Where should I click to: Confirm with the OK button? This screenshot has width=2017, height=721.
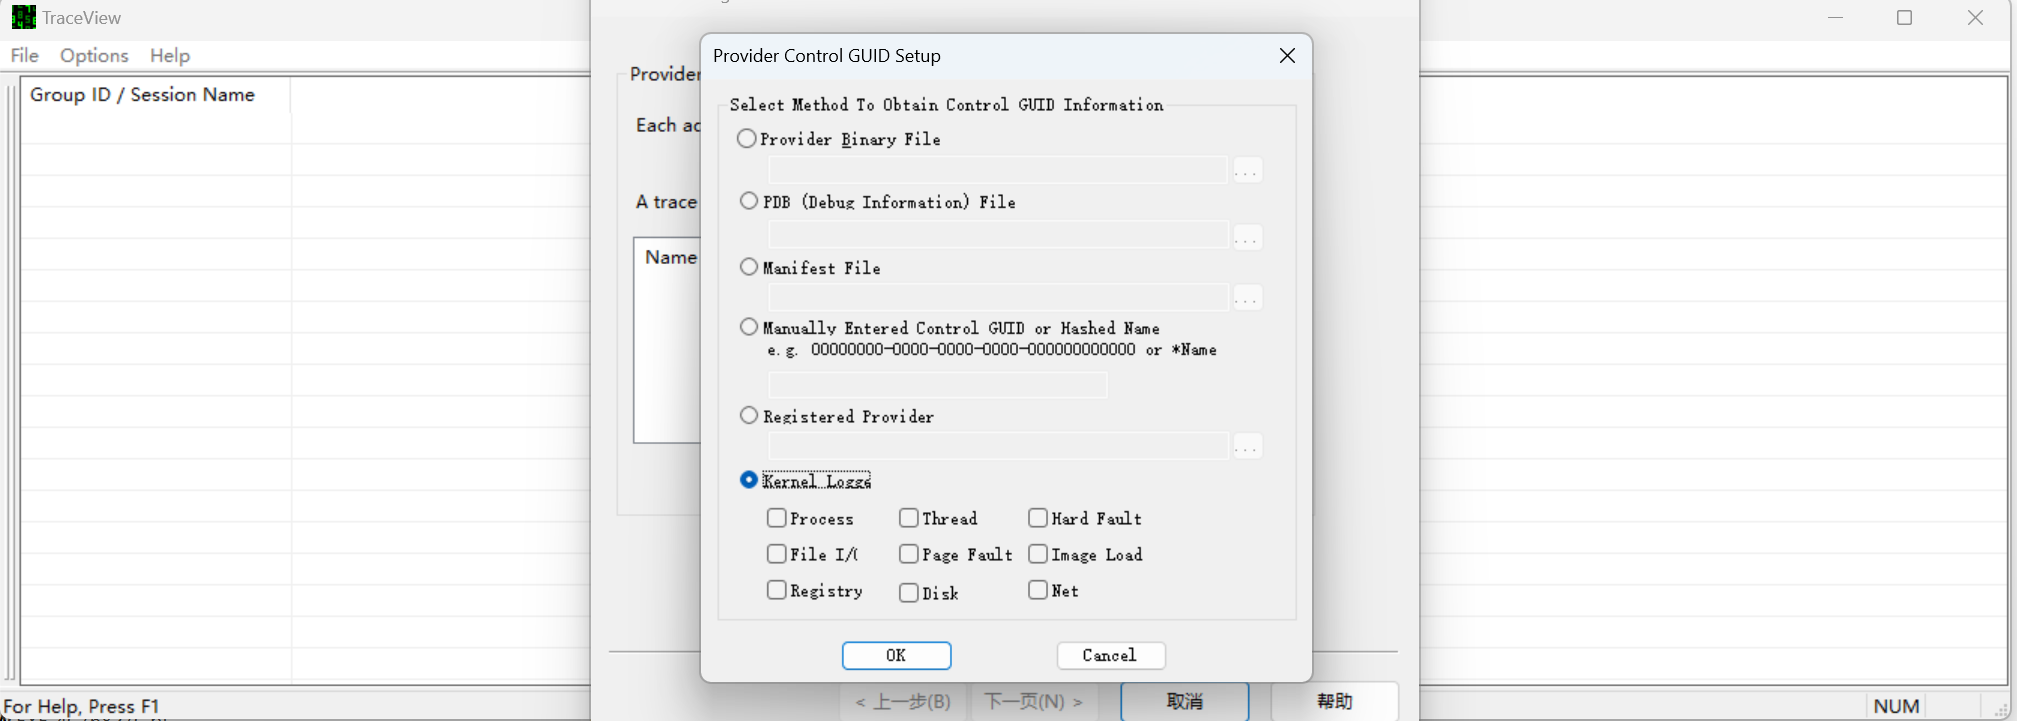tap(896, 655)
